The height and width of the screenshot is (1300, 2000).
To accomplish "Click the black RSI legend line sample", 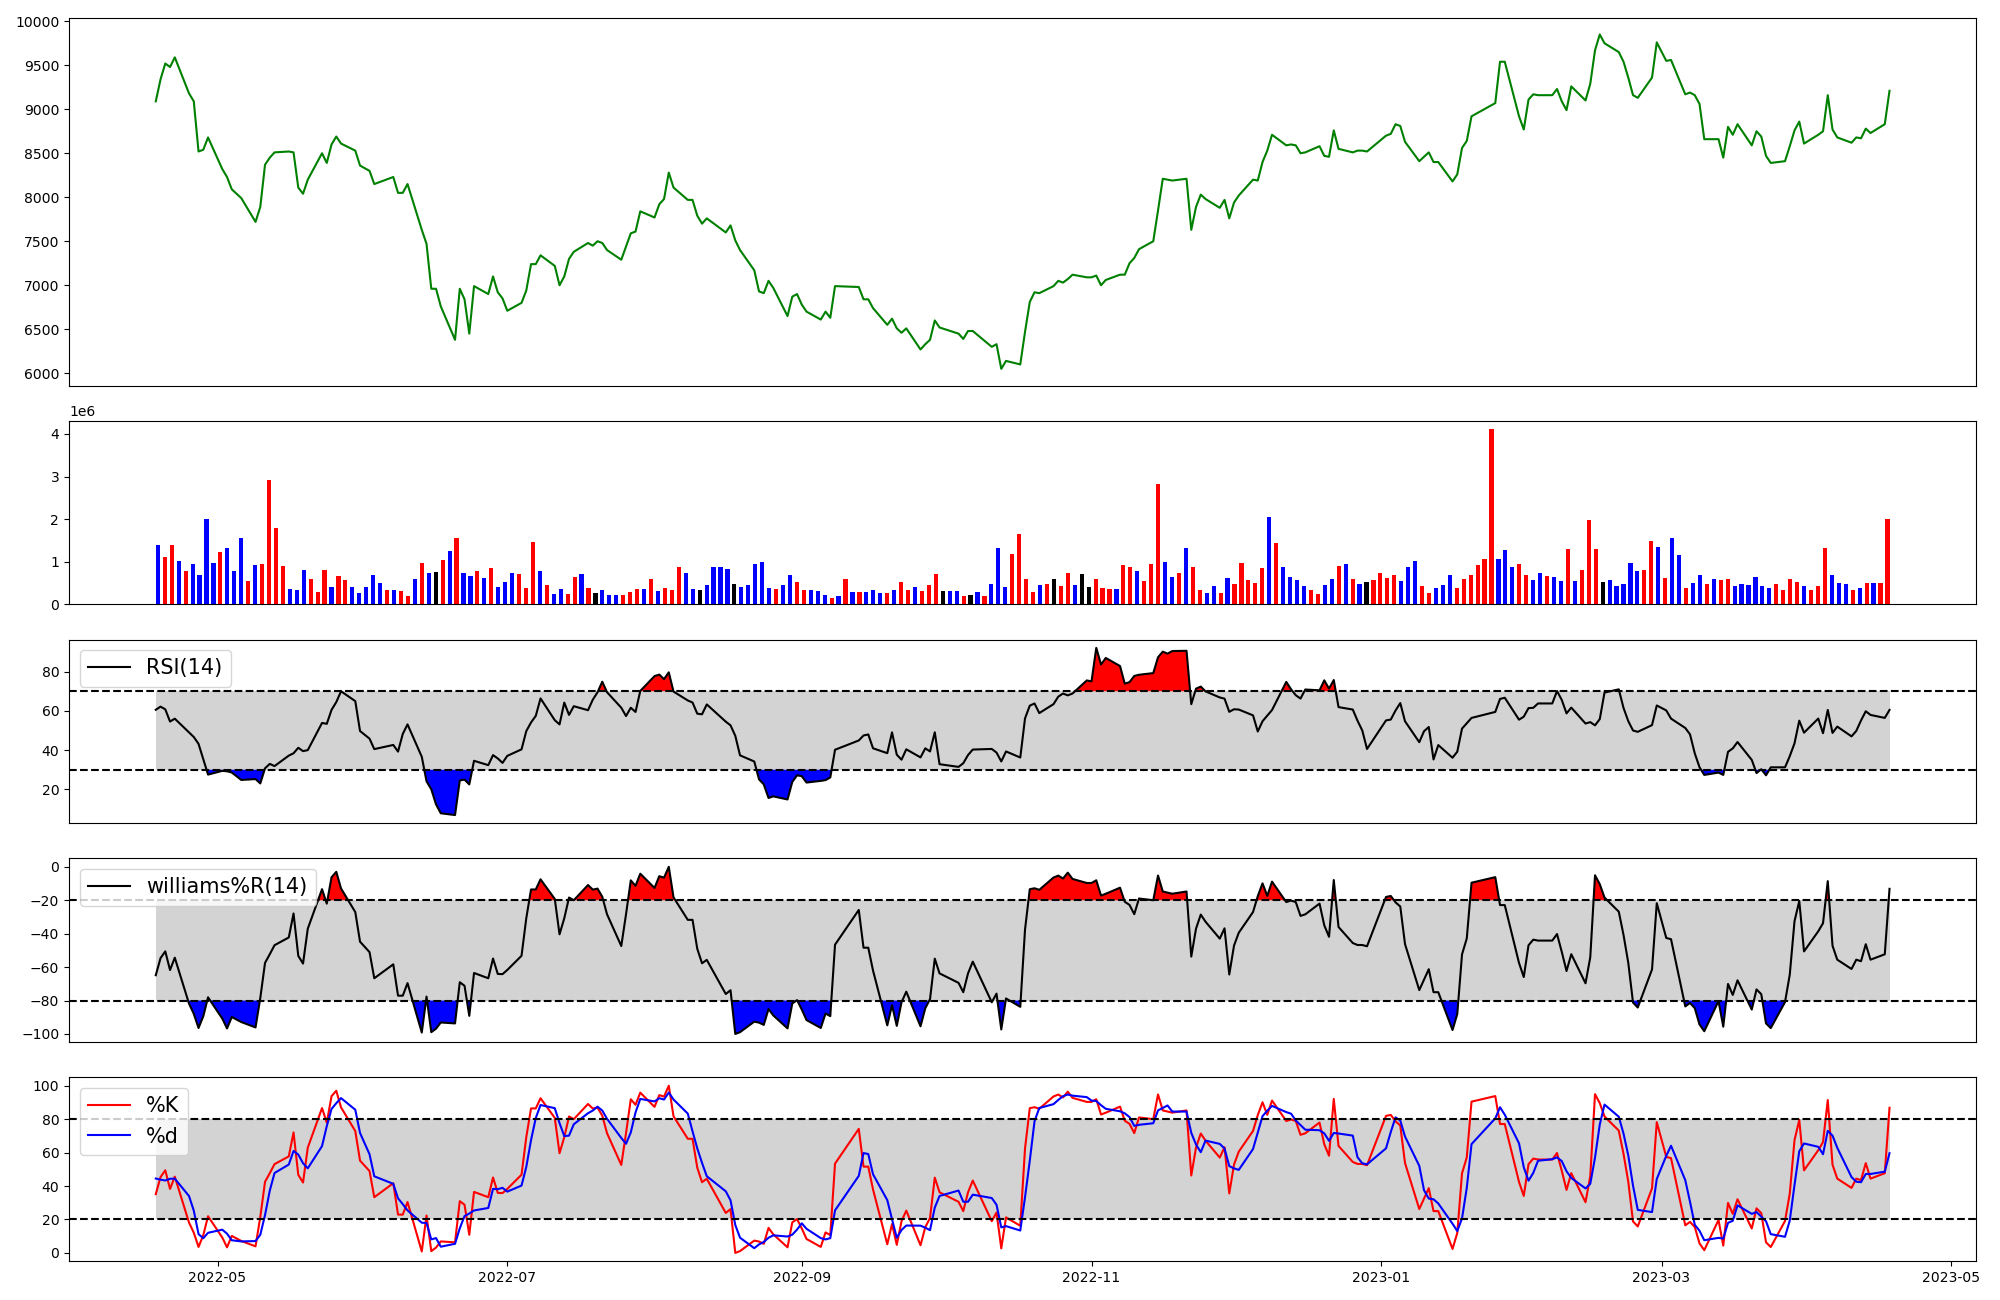I will point(110,667).
